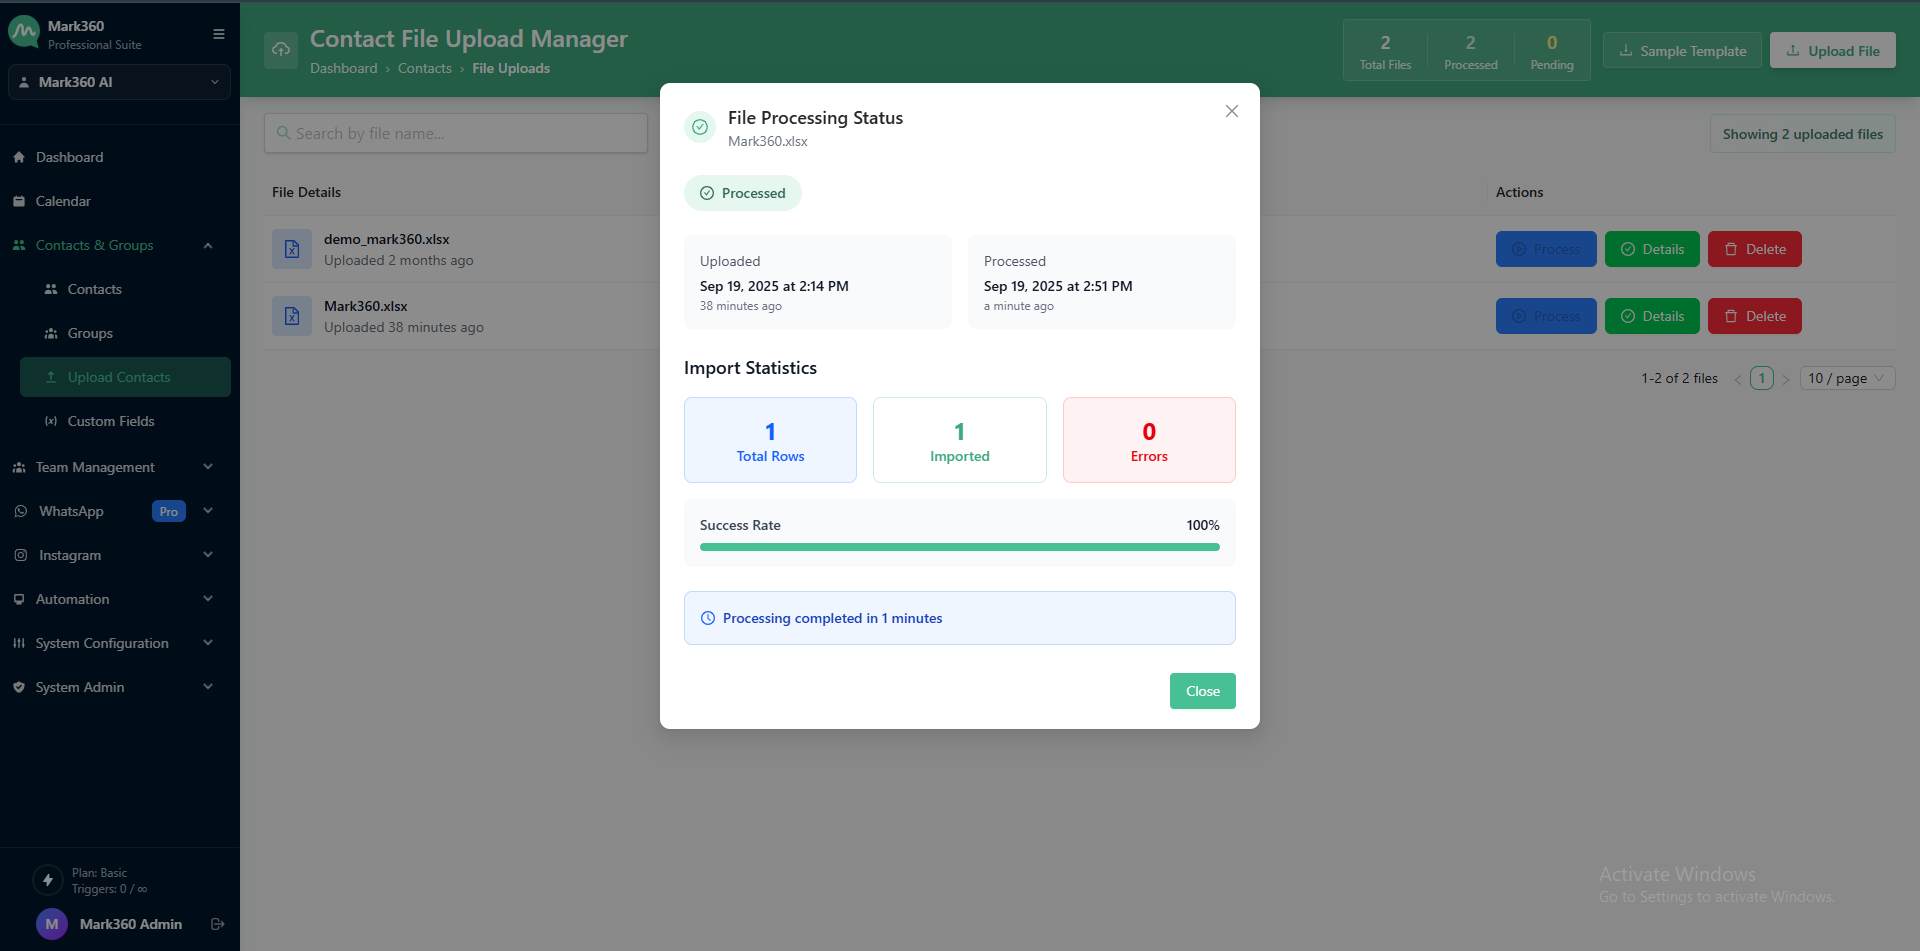Image resolution: width=1920 pixels, height=951 pixels.
Task: Click the logout icon next to Mark360 Admin
Action: coord(217,924)
